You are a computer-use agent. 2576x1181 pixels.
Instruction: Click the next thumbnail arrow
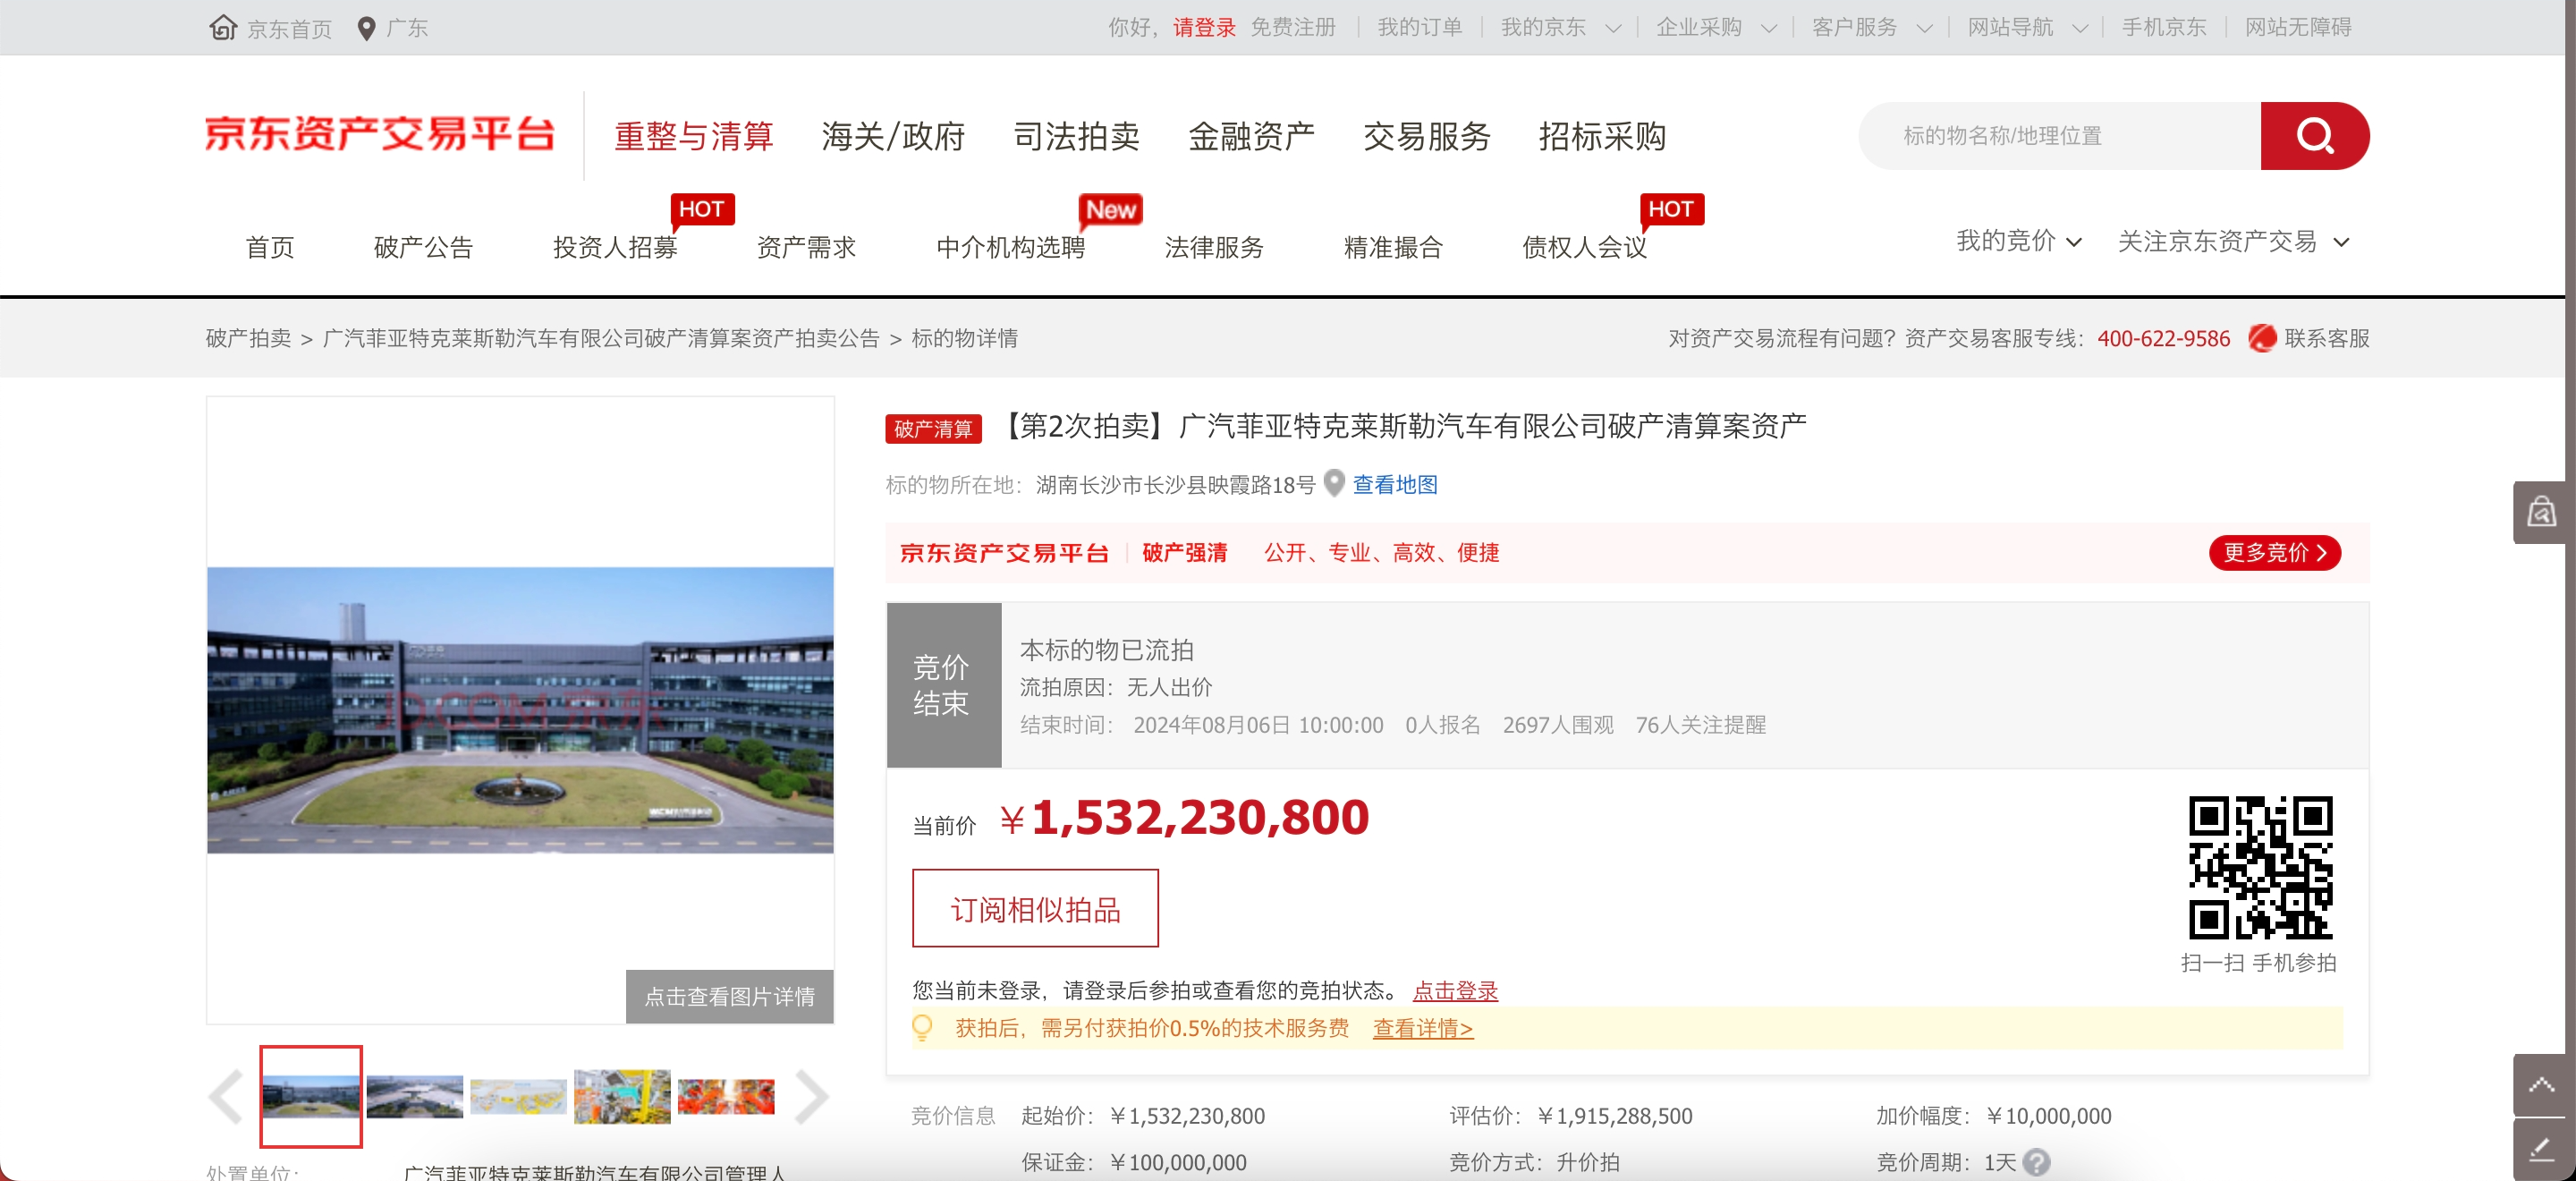click(811, 1097)
